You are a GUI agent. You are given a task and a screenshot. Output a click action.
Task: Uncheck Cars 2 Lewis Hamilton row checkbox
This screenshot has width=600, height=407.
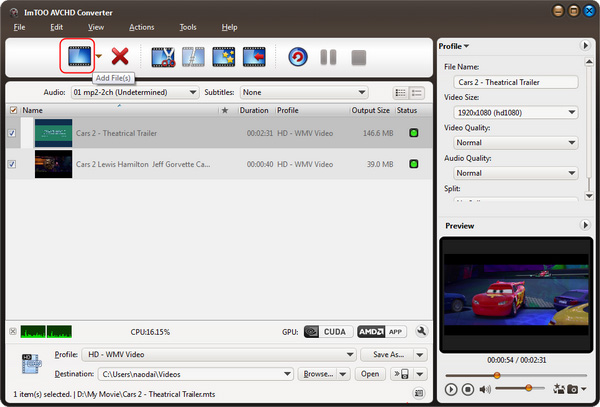pyautogui.click(x=12, y=164)
